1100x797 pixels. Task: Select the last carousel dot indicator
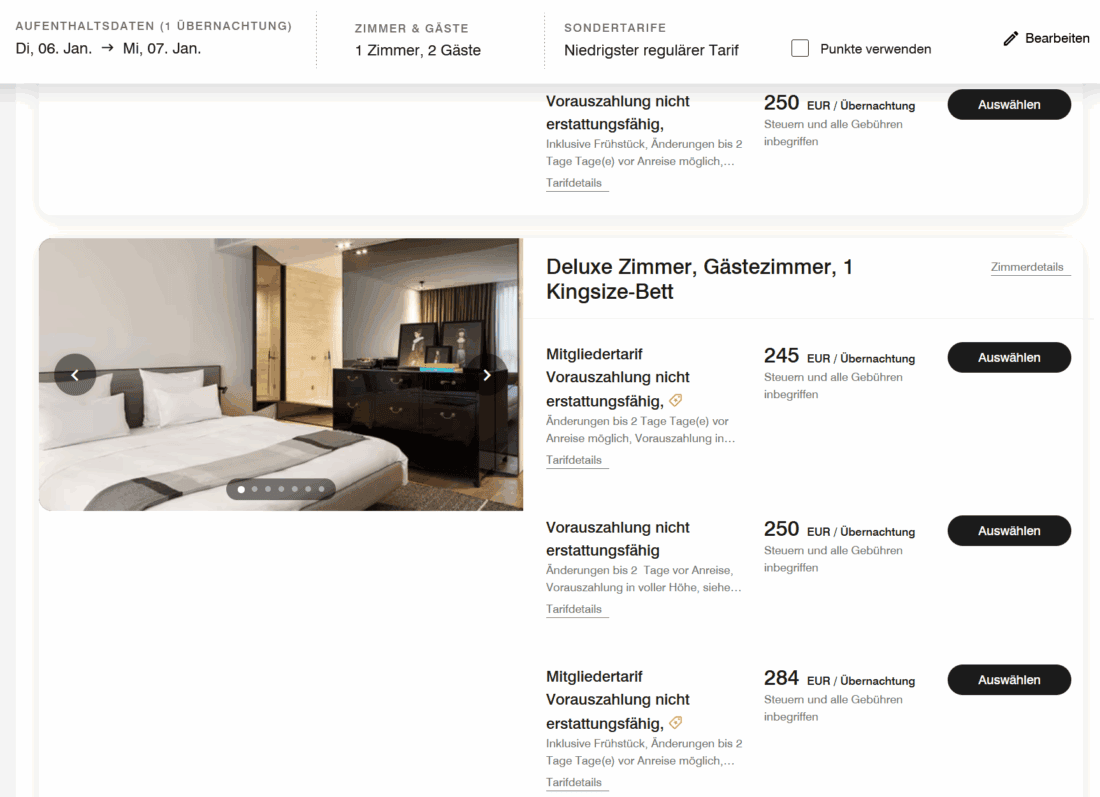click(x=322, y=489)
